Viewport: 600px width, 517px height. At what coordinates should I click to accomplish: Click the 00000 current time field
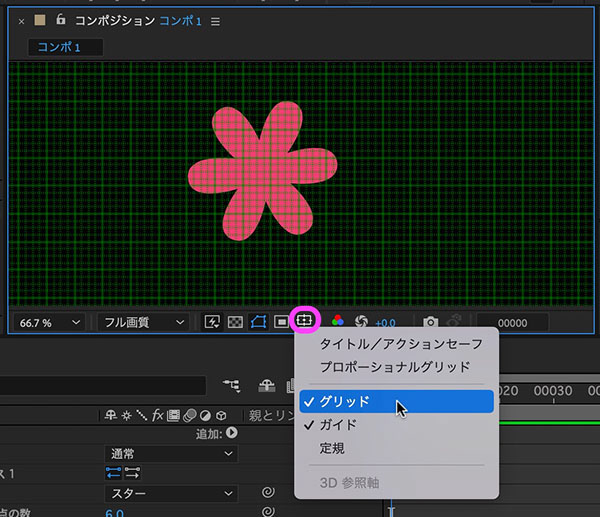[x=512, y=323]
